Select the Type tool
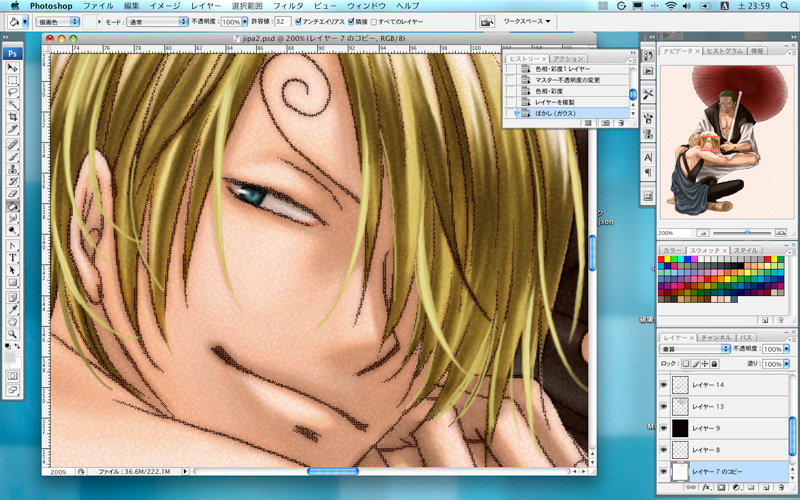 tap(12, 258)
